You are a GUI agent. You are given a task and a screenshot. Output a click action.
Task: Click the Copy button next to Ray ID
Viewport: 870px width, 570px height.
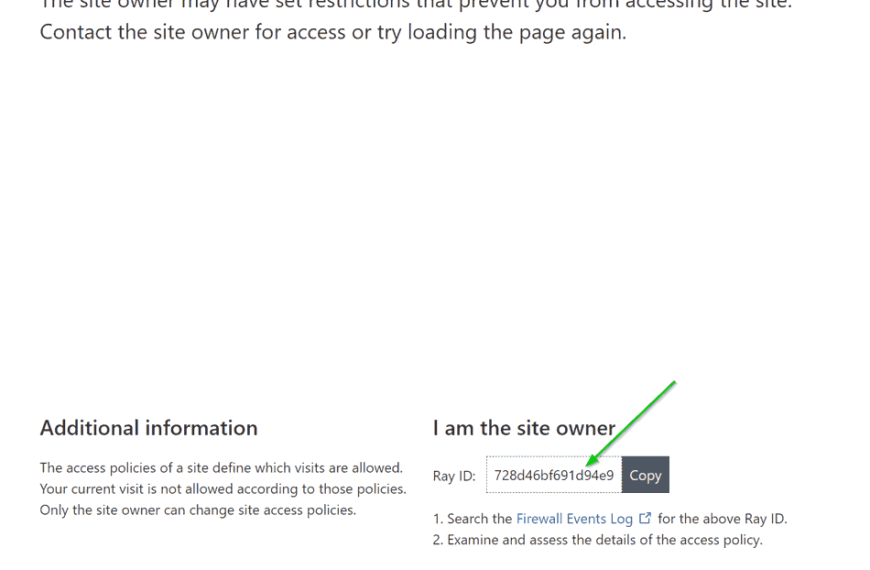[x=645, y=475]
